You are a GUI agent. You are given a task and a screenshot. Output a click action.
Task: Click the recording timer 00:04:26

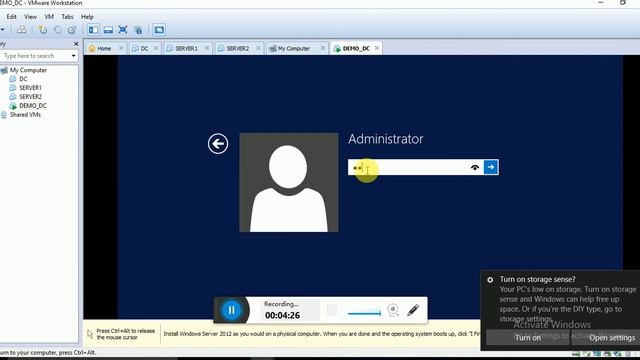(282, 316)
